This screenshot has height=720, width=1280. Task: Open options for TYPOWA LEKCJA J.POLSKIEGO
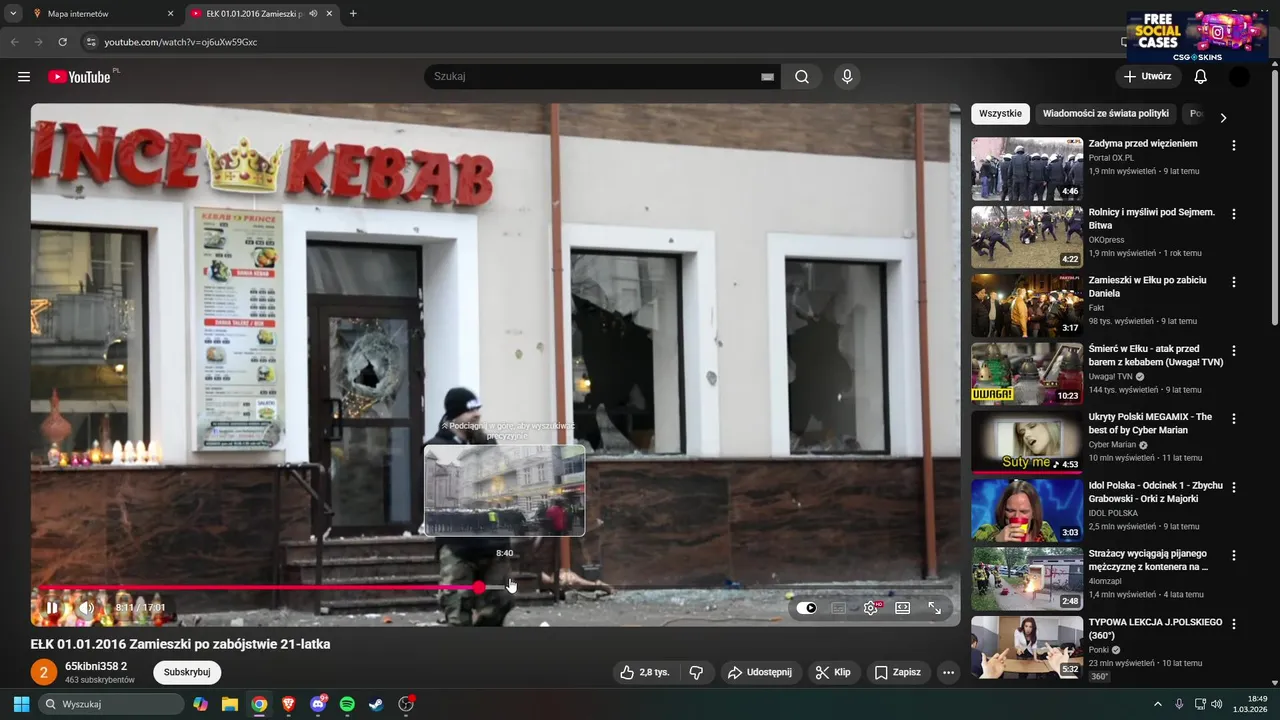click(x=1233, y=624)
